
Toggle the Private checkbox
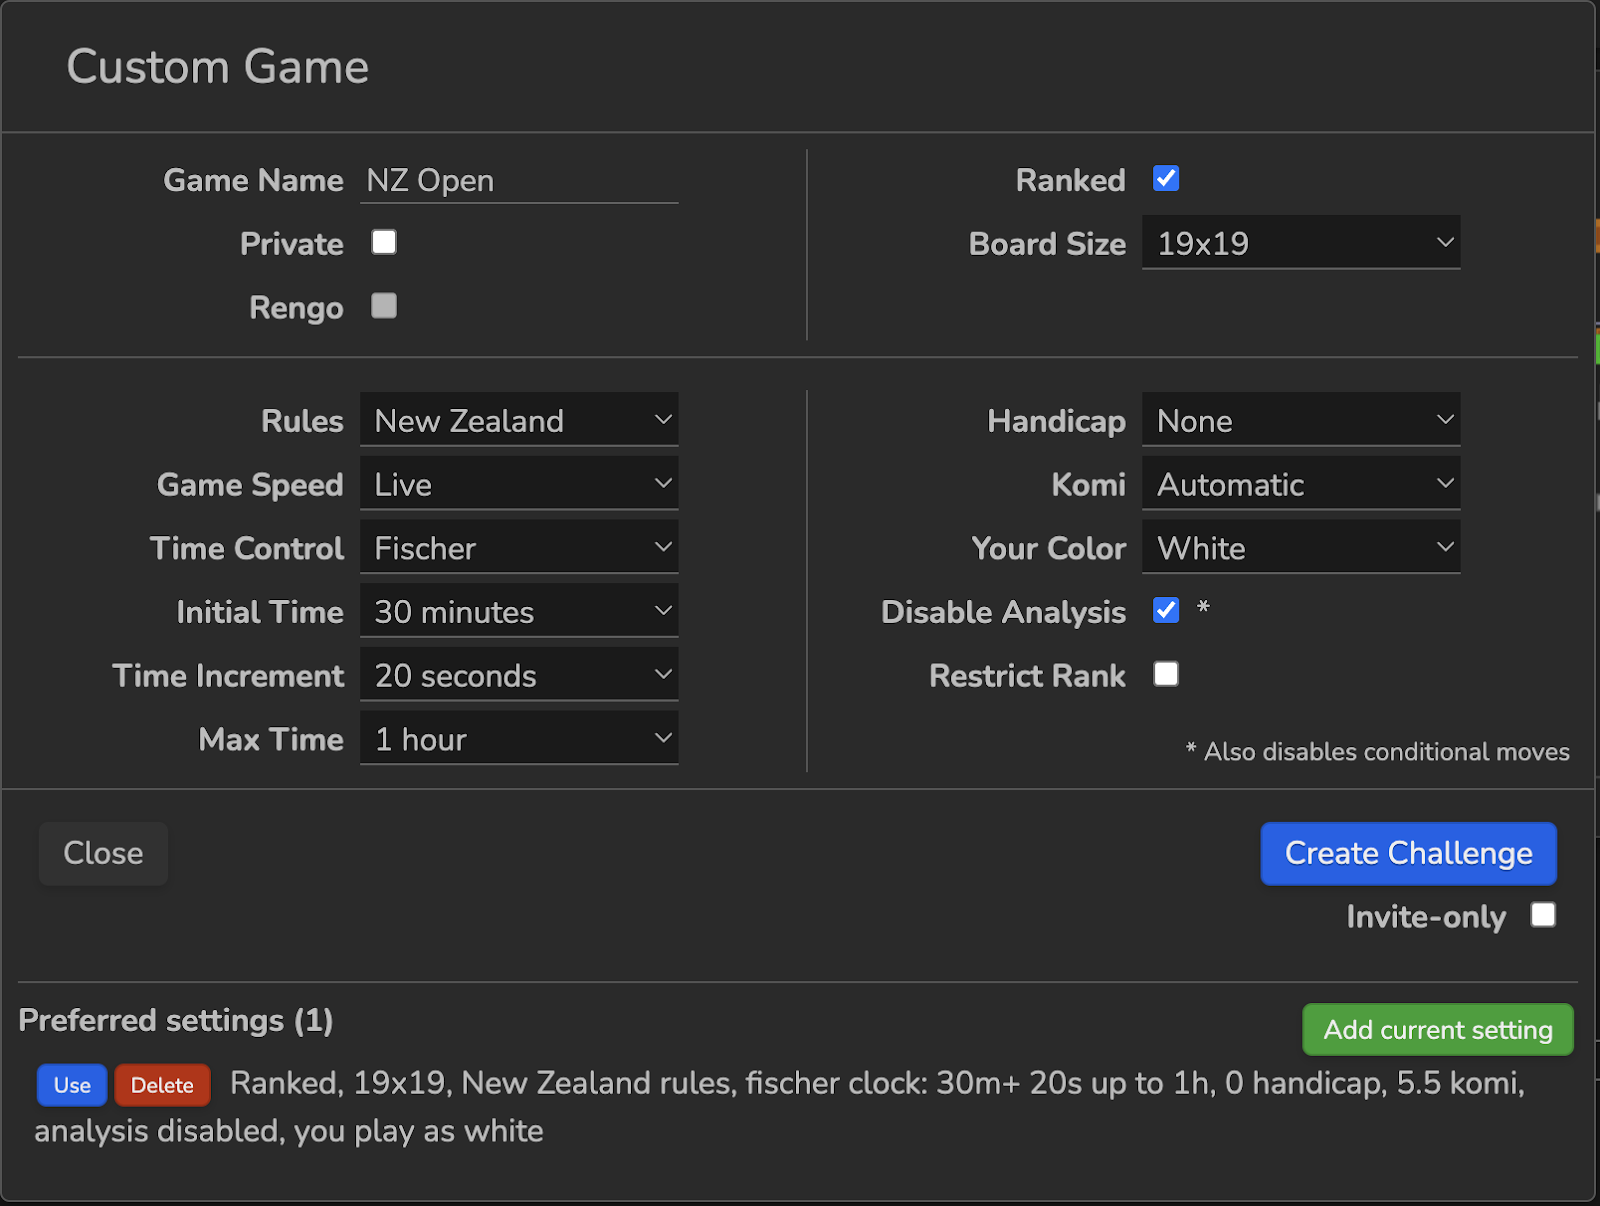coord(384,243)
